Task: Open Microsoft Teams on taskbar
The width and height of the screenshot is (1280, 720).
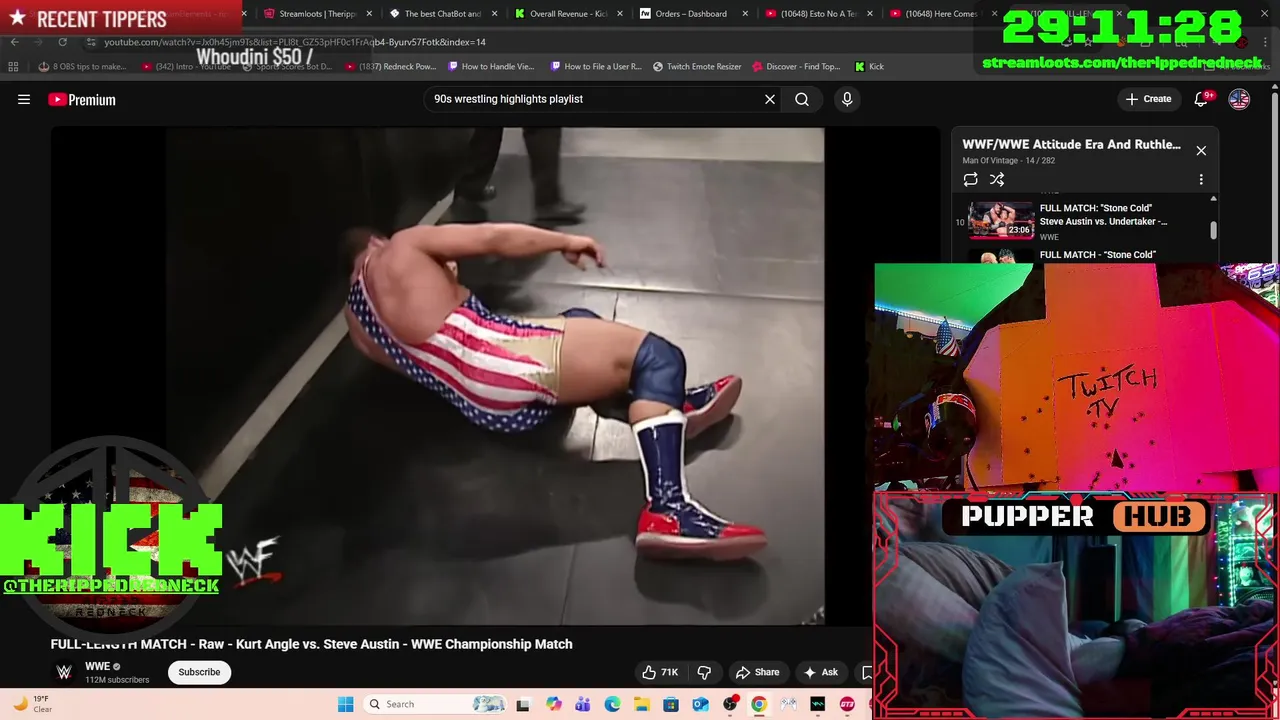Action: (x=582, y=704)
